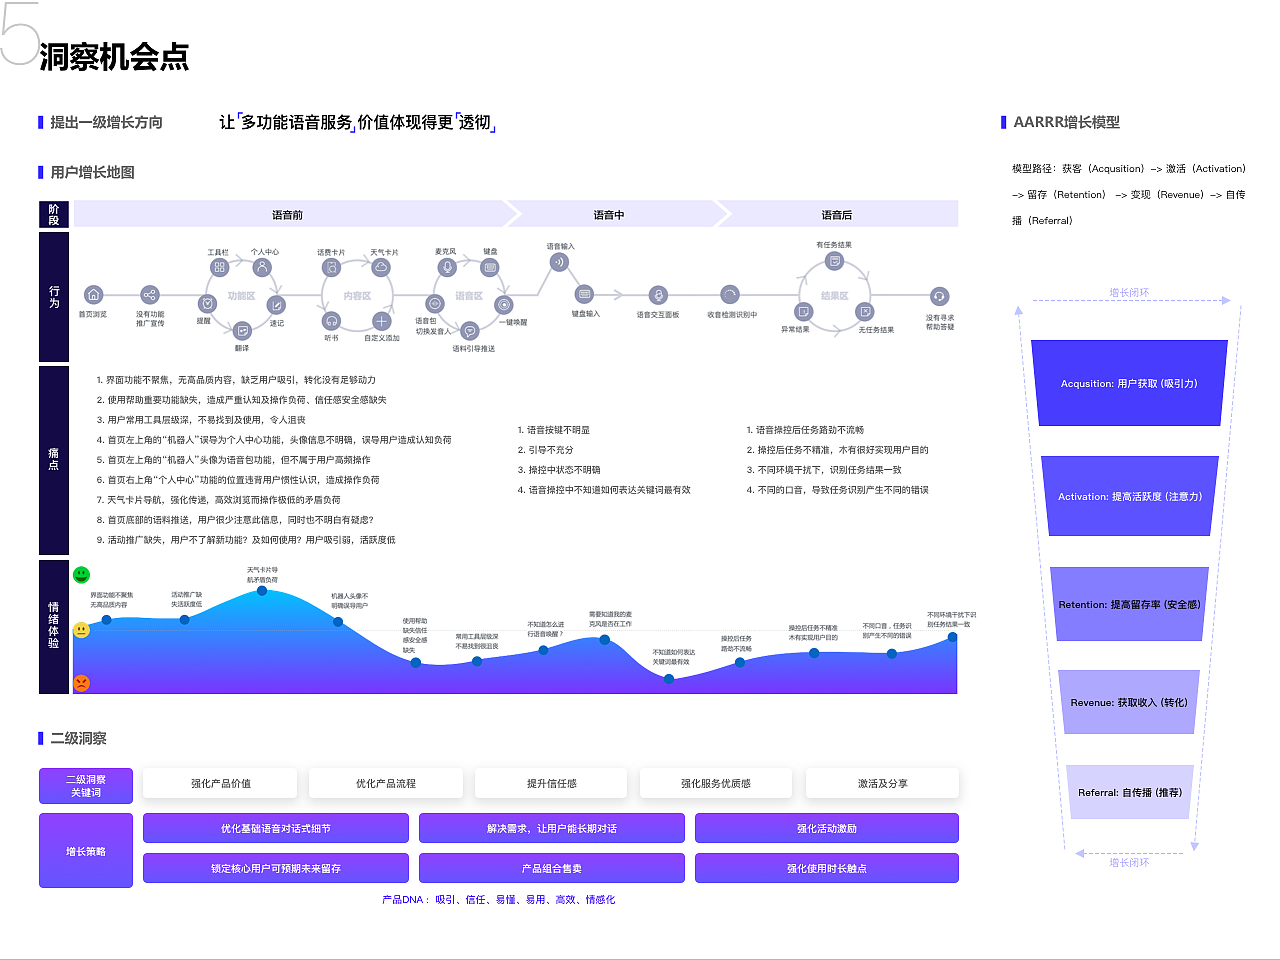1280x960 pixels.
Task: Click the 语音交互面板 icon
Action: coord(658,295)
